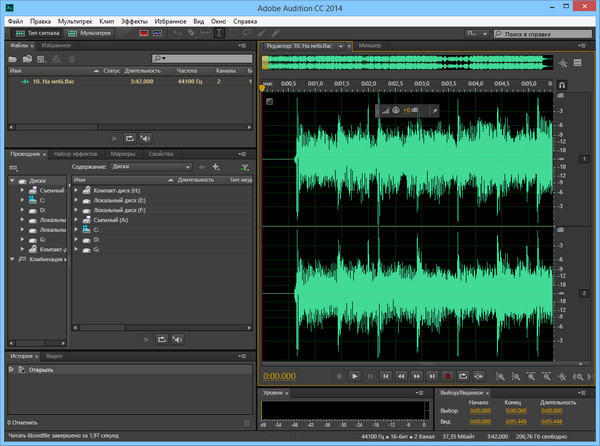
Task: Click the zoom navigator icon beside overview
Action: 563,64
